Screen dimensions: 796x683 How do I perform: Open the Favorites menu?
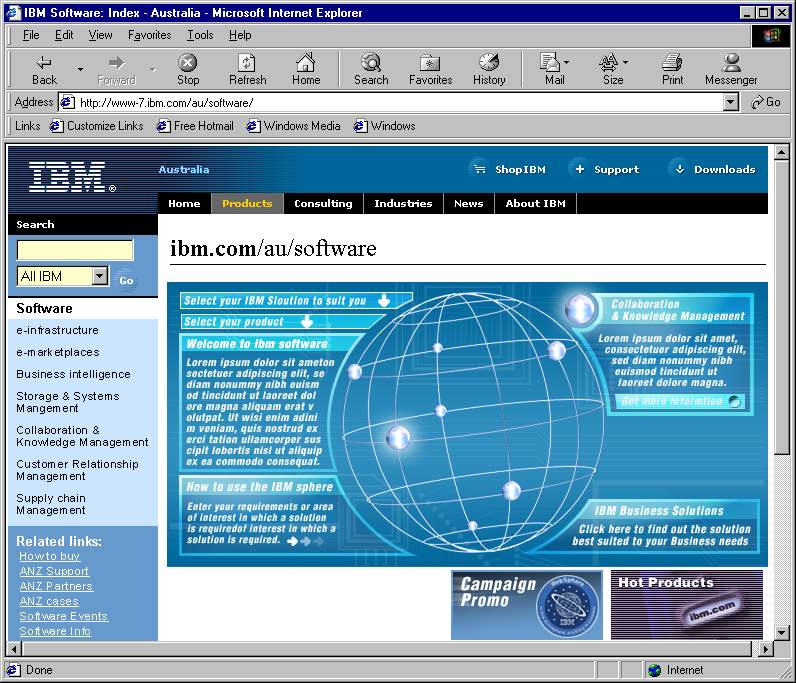tap(149, 35)
